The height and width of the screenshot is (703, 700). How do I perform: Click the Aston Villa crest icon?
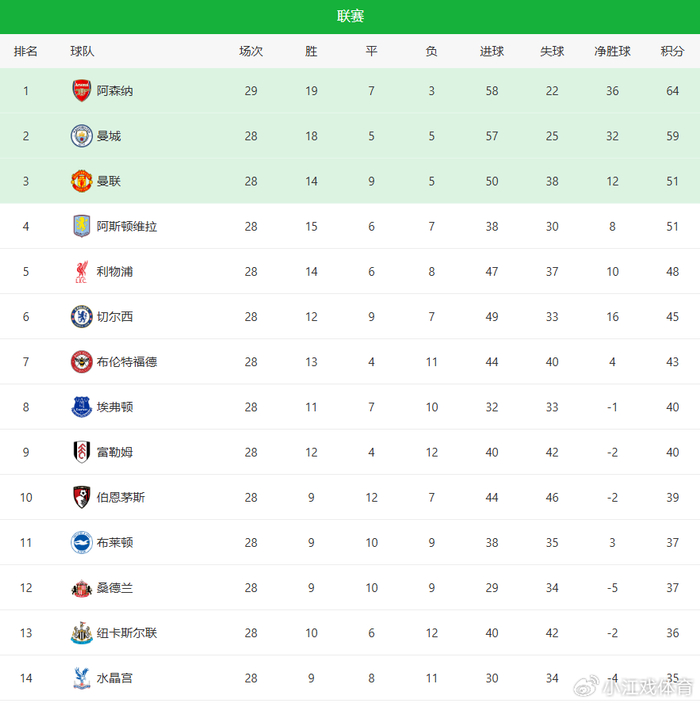(x=81, y=226)
